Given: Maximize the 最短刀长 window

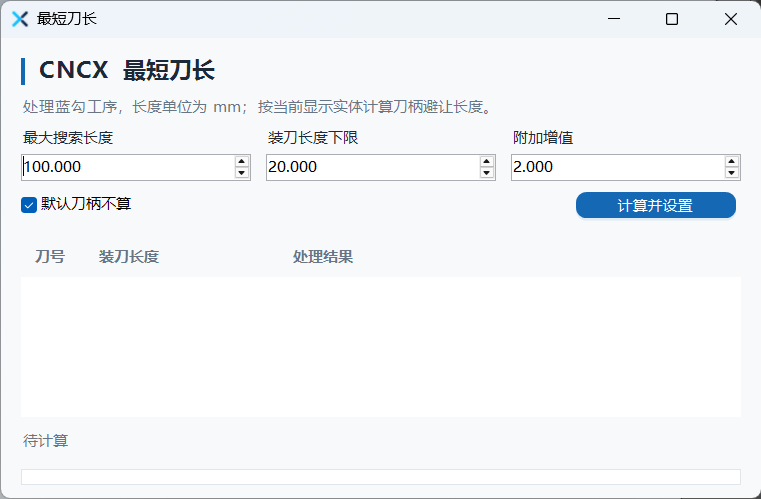Looking at the screenshot, I should (x=672, y=19).
